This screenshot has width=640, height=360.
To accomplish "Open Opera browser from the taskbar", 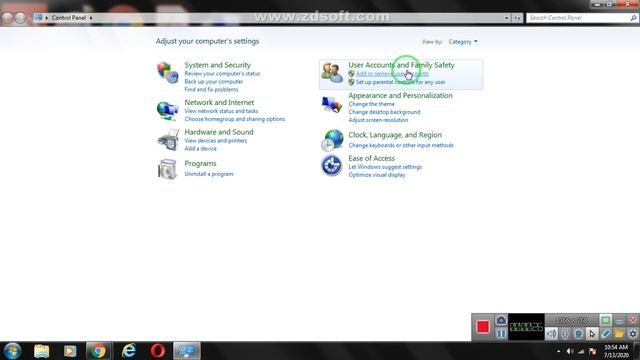I will click(158, 351).
